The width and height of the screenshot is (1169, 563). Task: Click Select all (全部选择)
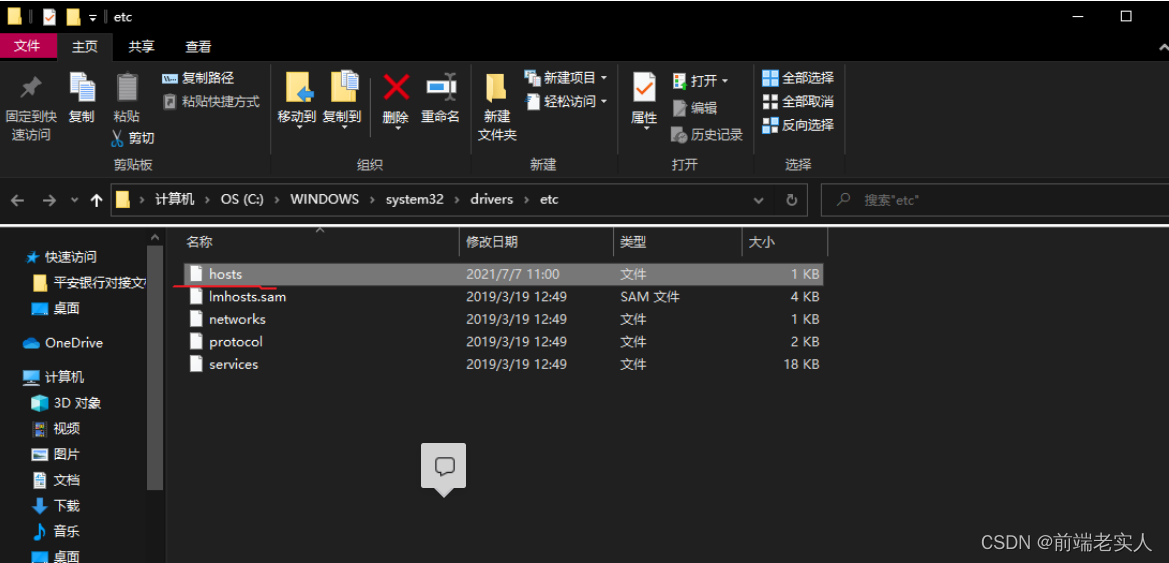point(798,78)
